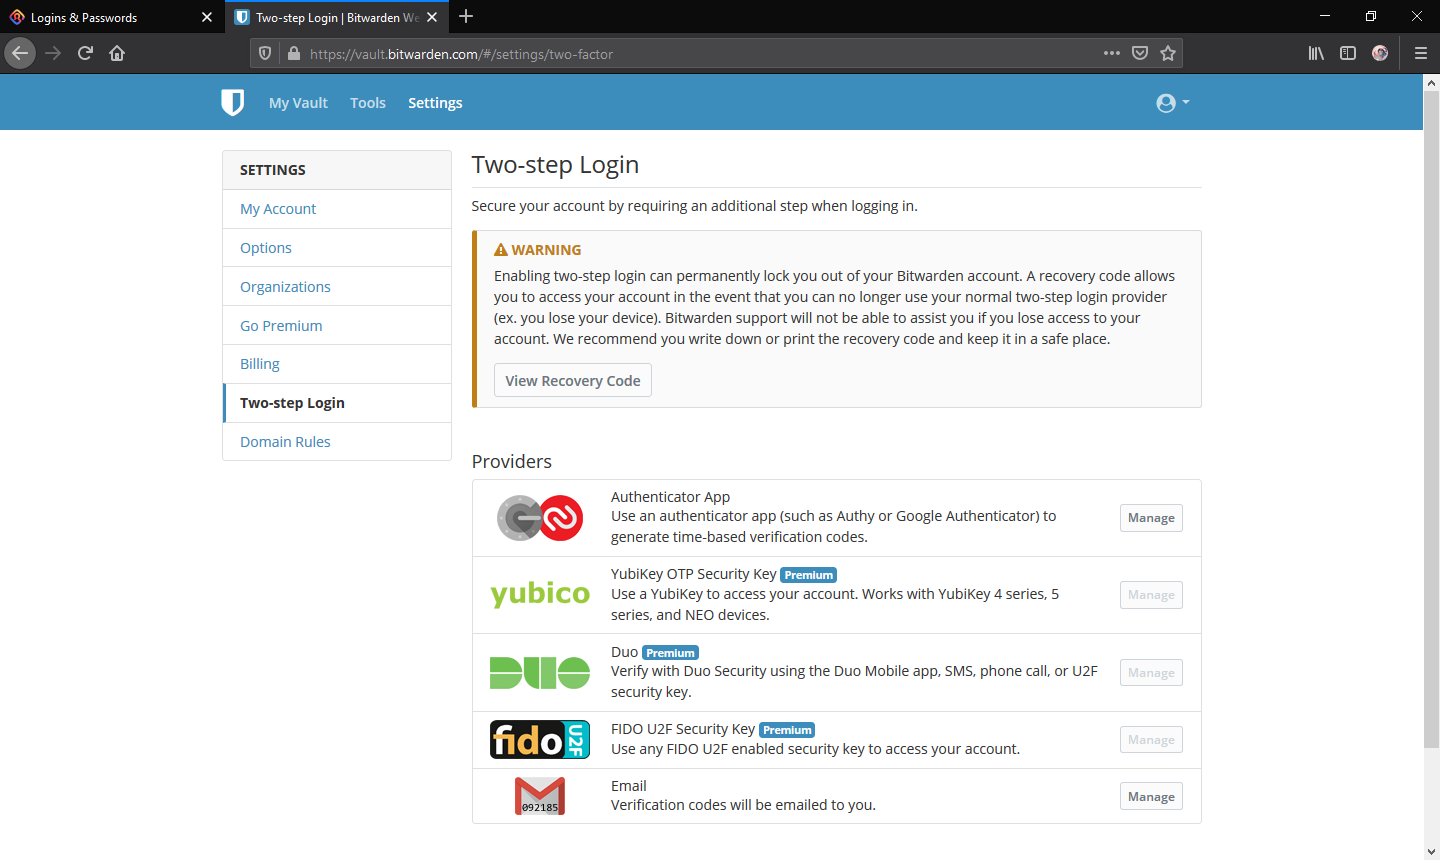The height and width of the screenshot is (860, 1440).
Task: Open My Account settings
Action: point(337,209)
